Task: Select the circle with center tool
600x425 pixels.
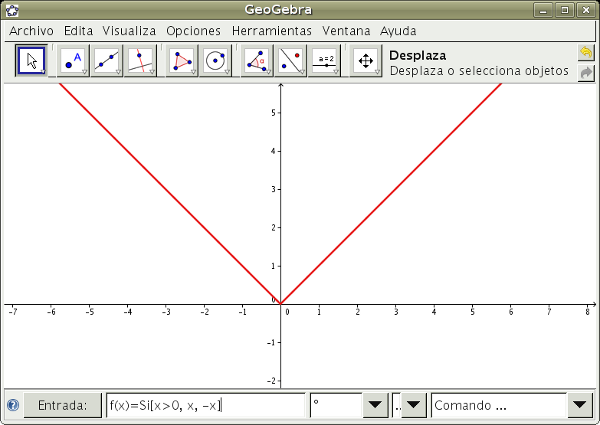Action: click(x=215, y=62)
